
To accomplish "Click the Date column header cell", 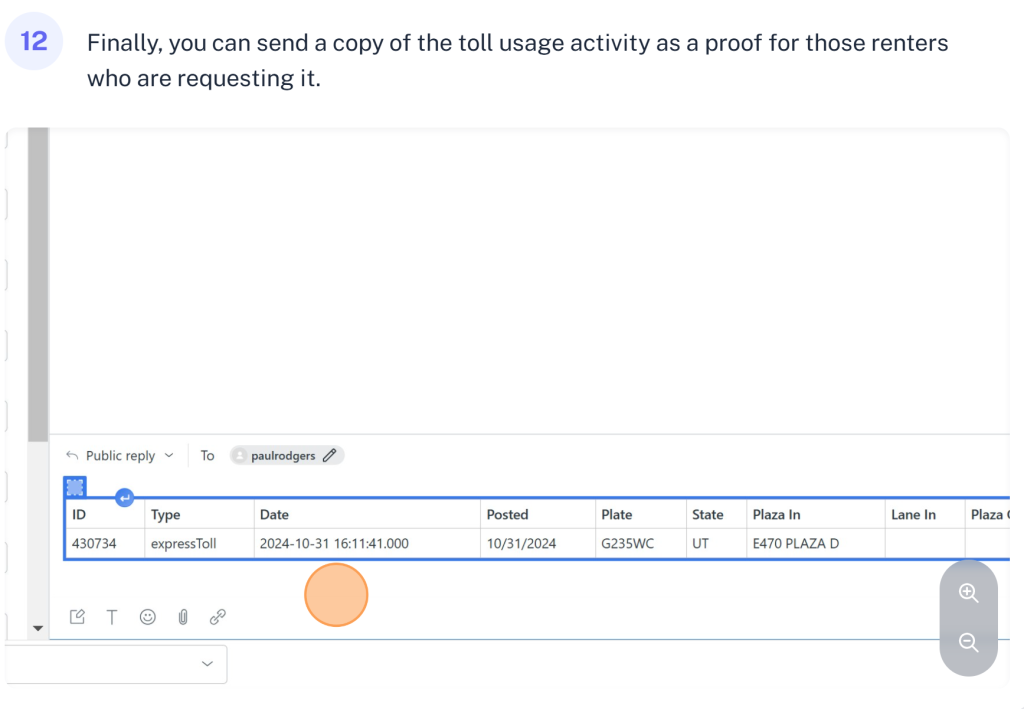I will (x=366, y=514).
